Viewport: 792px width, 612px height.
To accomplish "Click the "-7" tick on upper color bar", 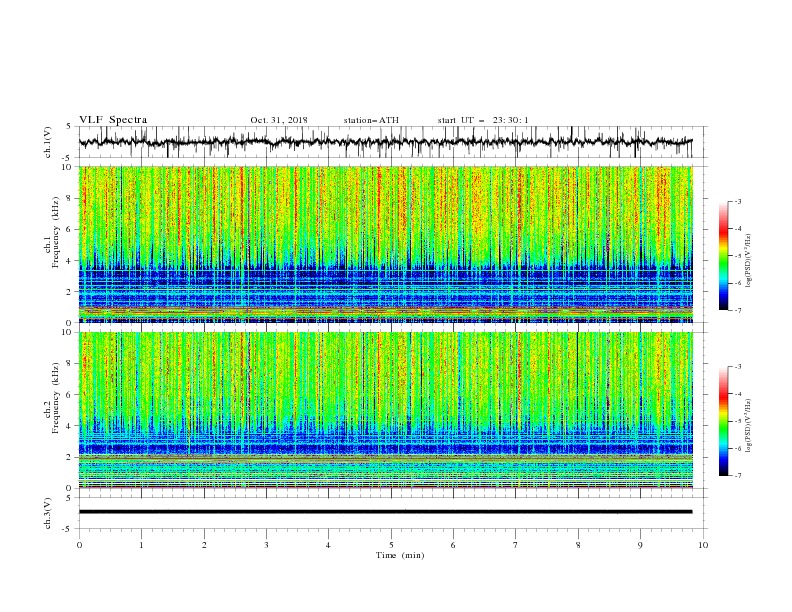I will [737, 310].
